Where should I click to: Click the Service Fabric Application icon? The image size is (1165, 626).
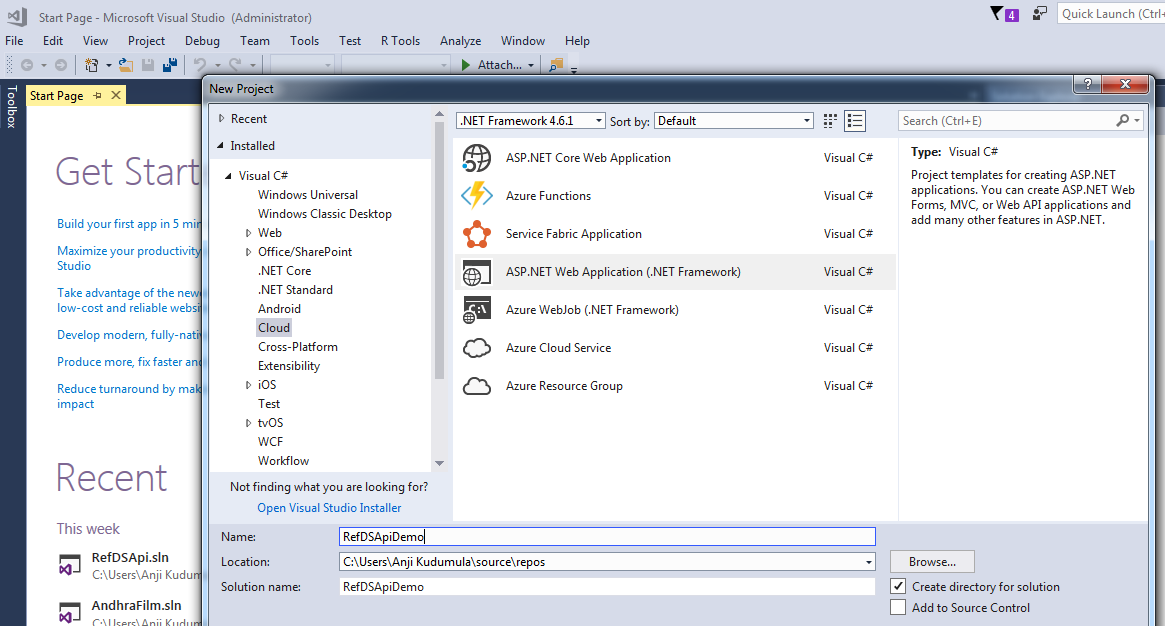[x=476, y=233]
